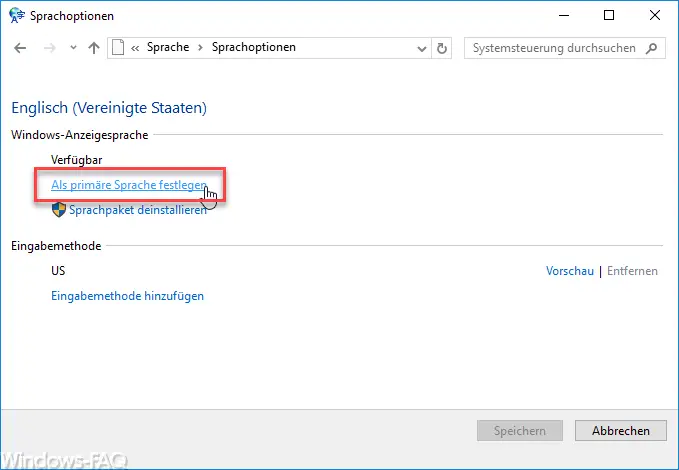Go up one level with up arrow

[94, 48]
